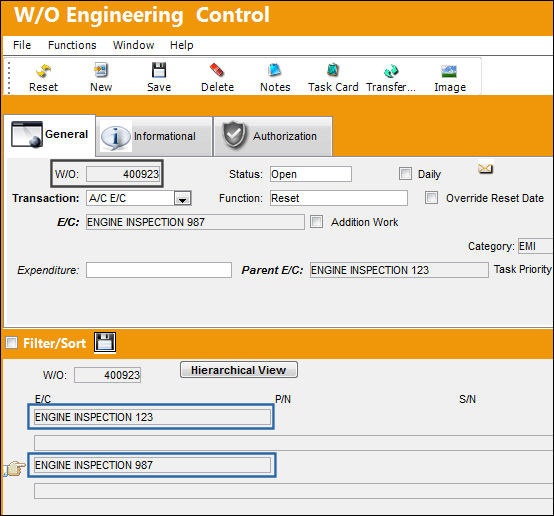This screenshot has height=516, width=554.
Task: Click the P/N column header
Action: 283,399
